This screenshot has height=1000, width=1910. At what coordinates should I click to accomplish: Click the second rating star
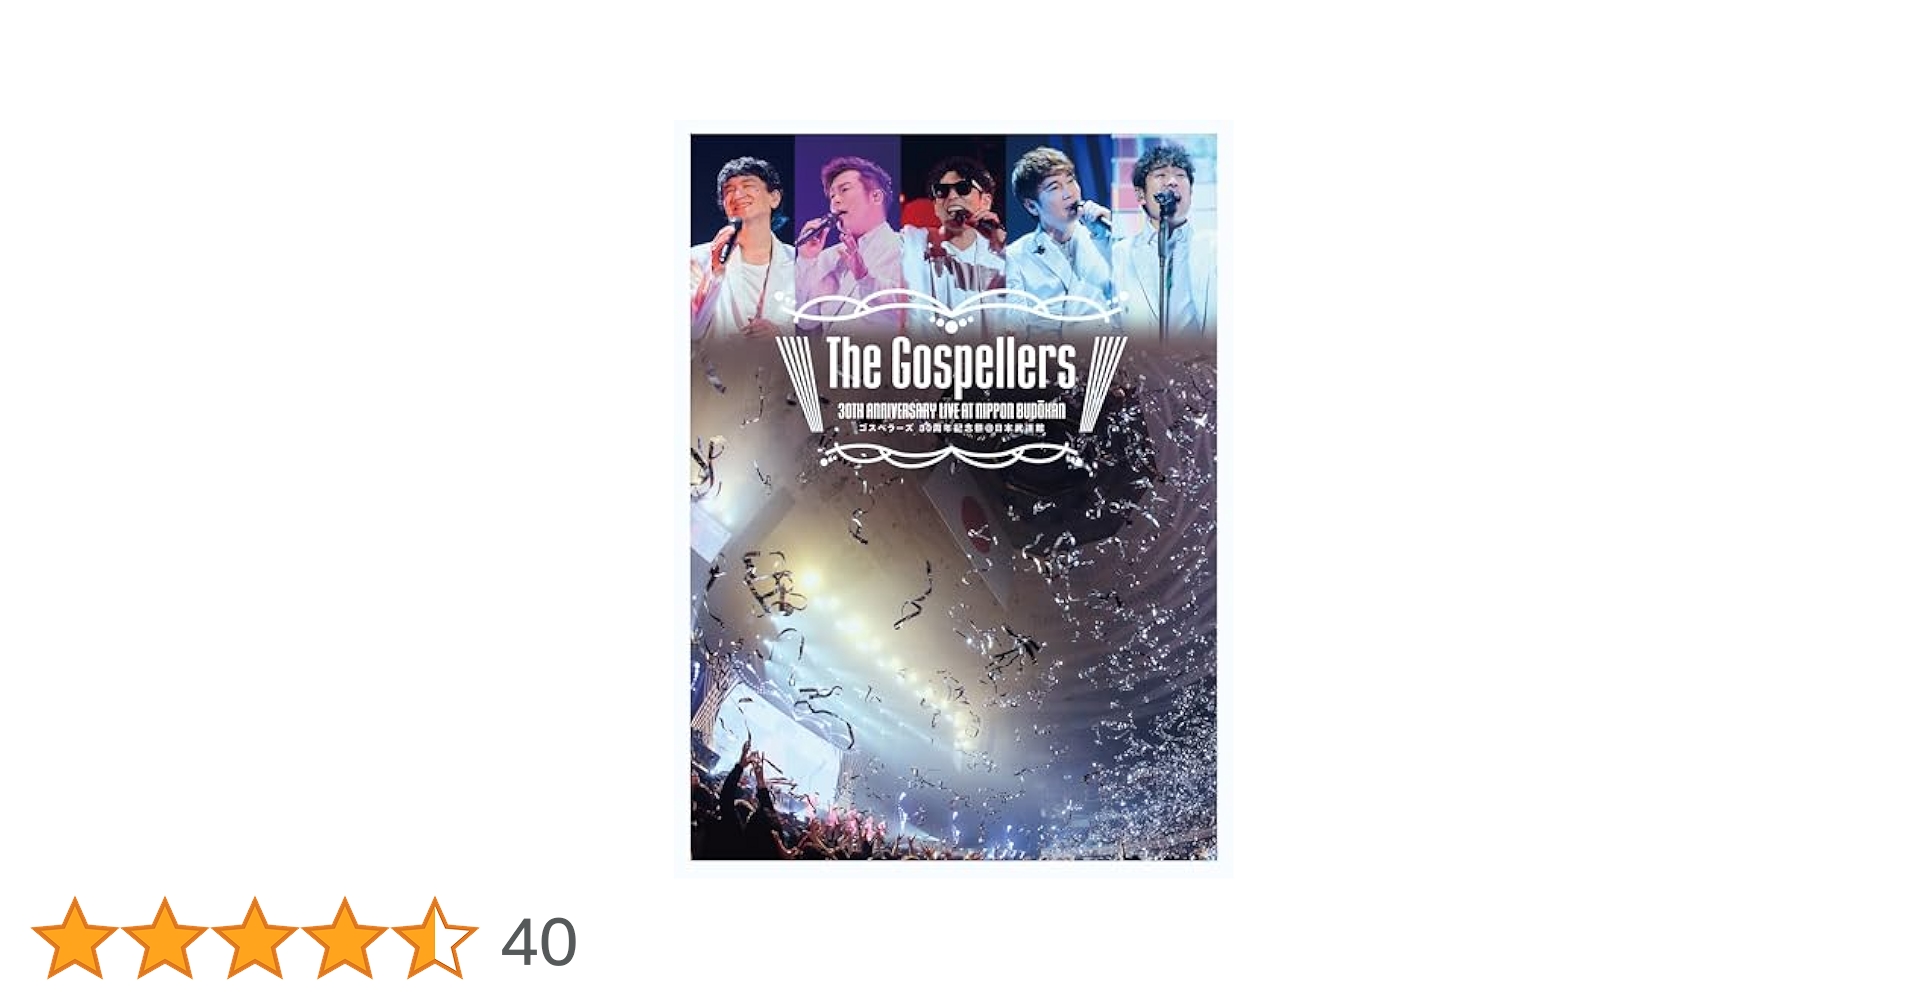[x=165, y=938]
